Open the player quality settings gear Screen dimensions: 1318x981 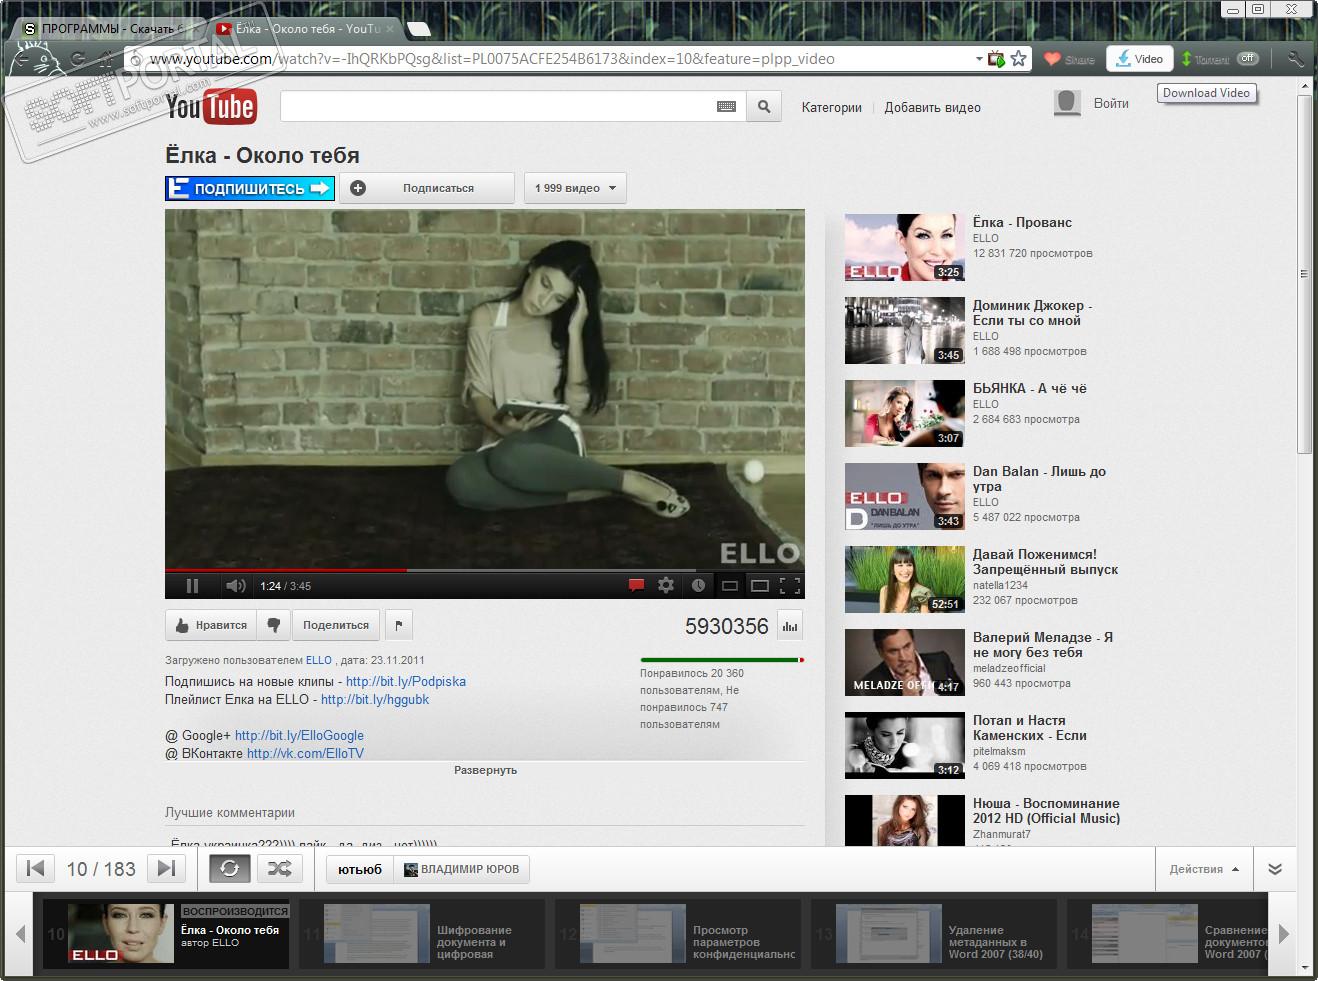click(666, 586)
